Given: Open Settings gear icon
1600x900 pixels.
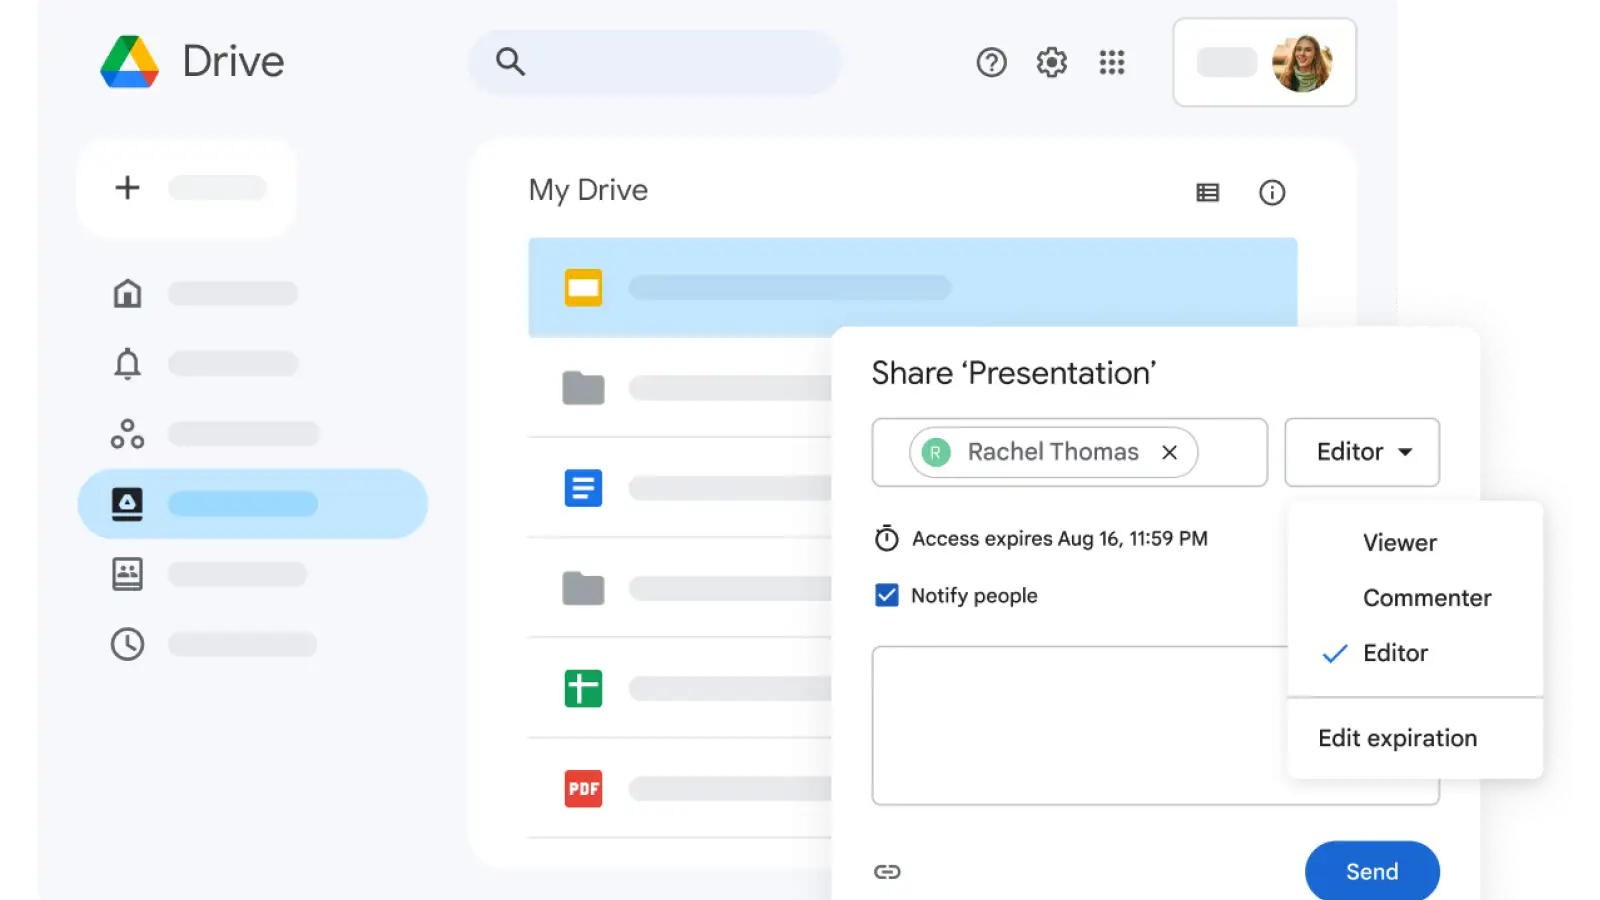Looking at the screenshot, I should tap(1051, 63).
